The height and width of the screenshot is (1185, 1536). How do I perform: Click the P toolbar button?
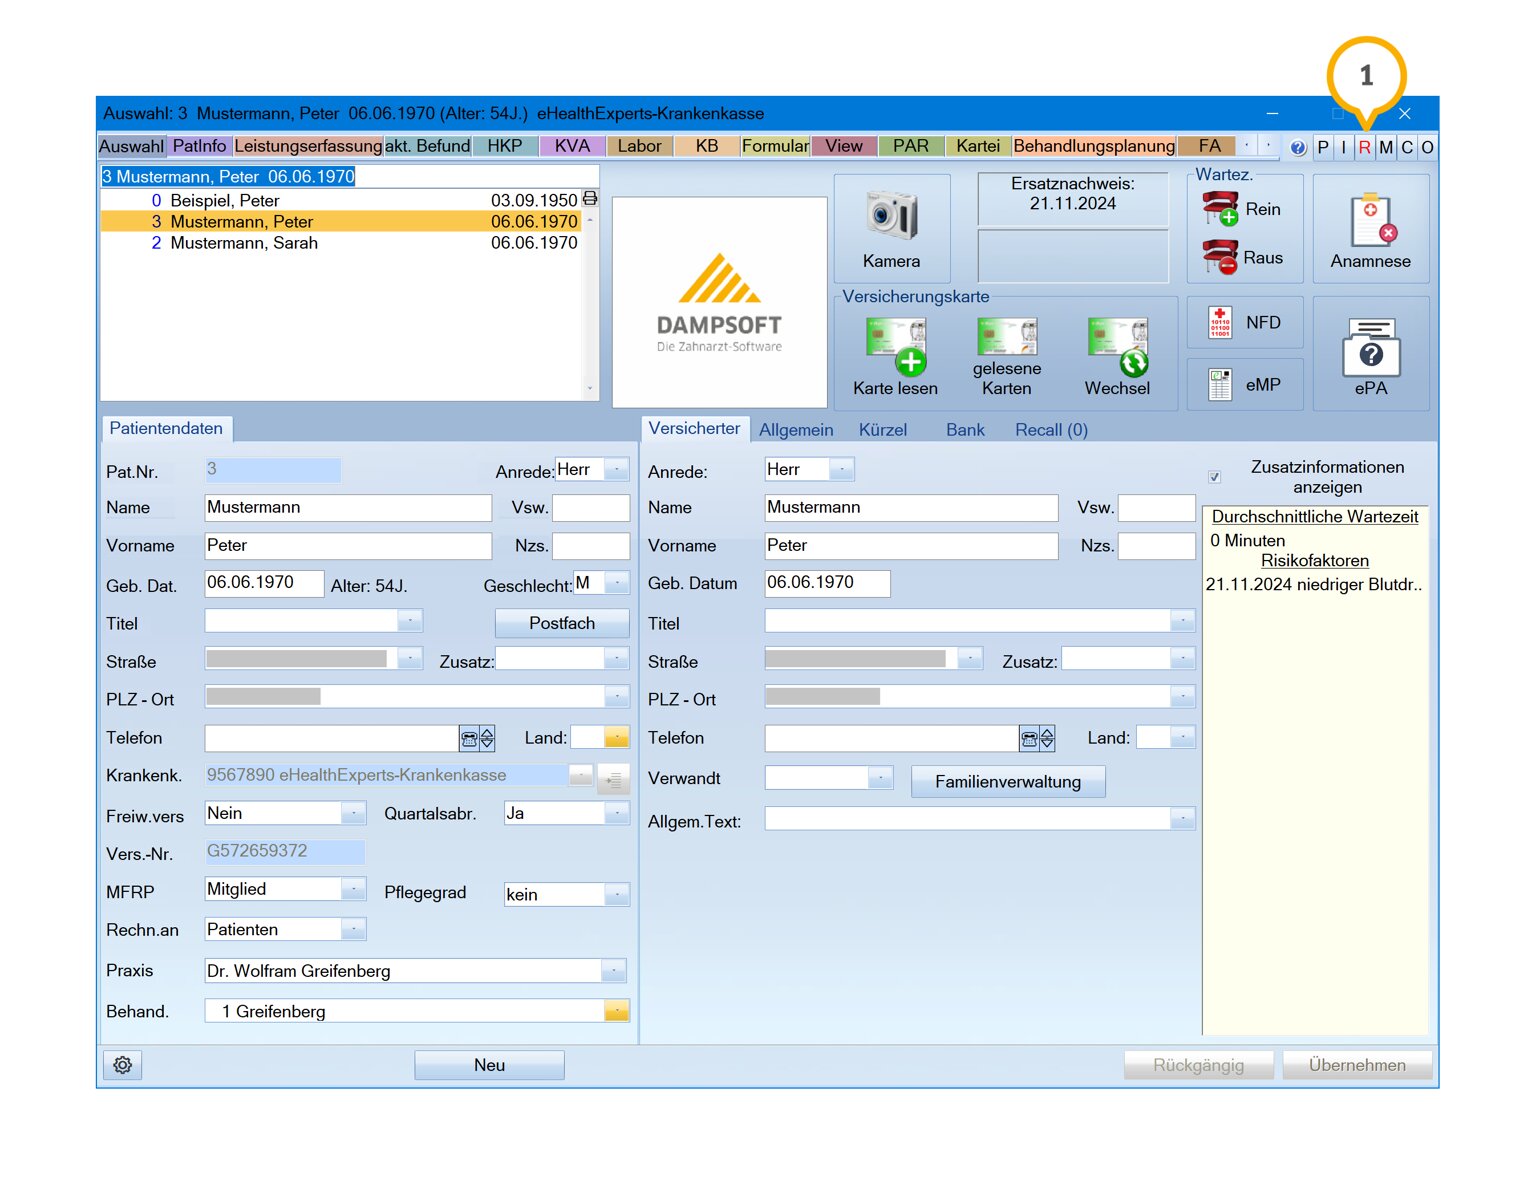[x=1323, y=148]
